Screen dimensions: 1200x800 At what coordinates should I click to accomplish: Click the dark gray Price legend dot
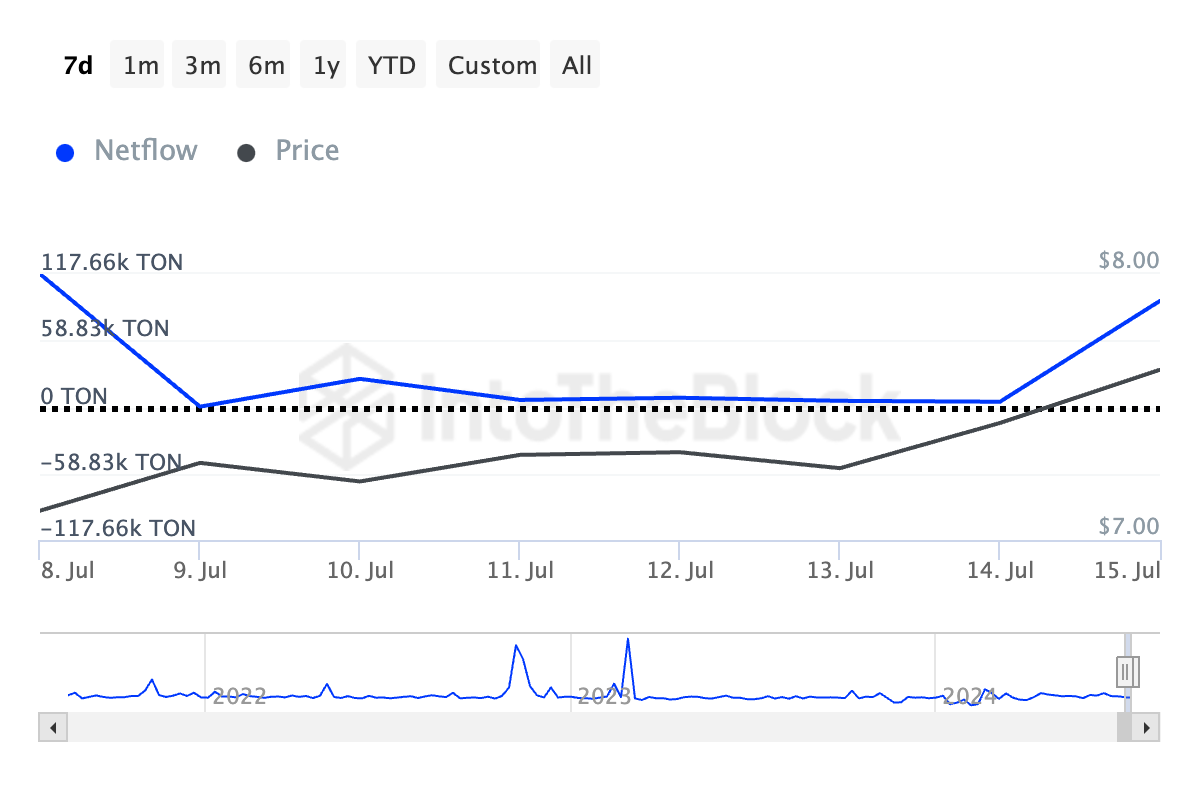coord(246,153)
